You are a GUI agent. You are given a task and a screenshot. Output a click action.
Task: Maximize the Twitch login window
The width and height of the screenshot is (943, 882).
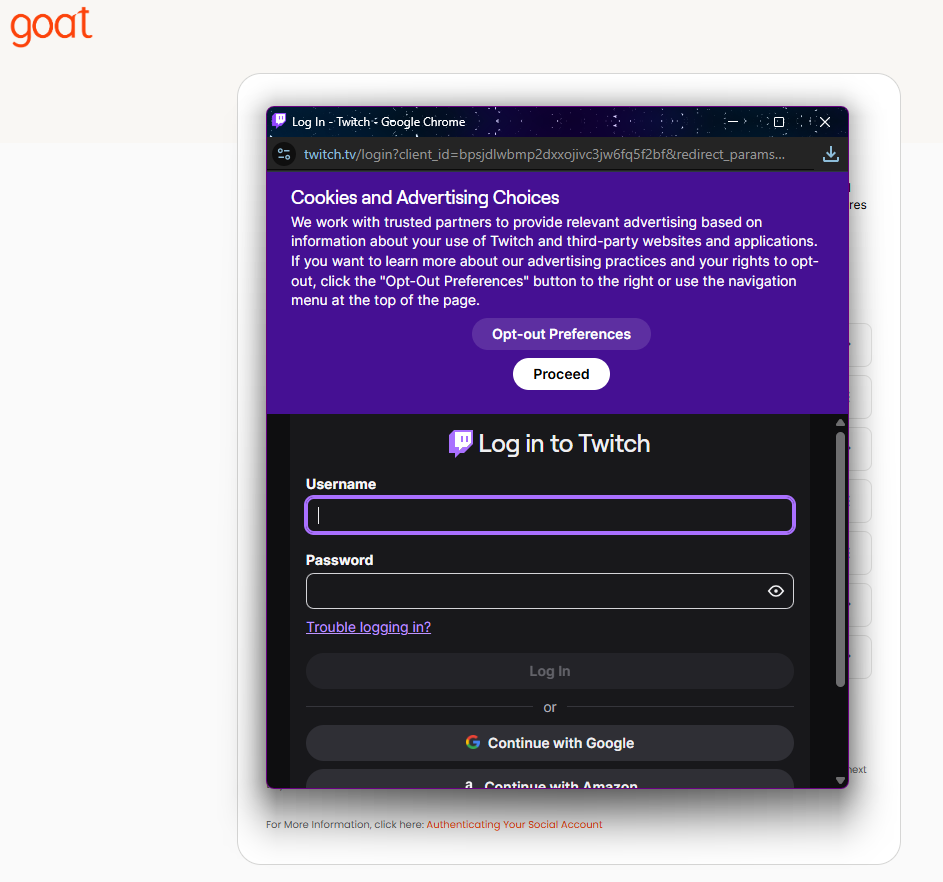click(779, 122)
